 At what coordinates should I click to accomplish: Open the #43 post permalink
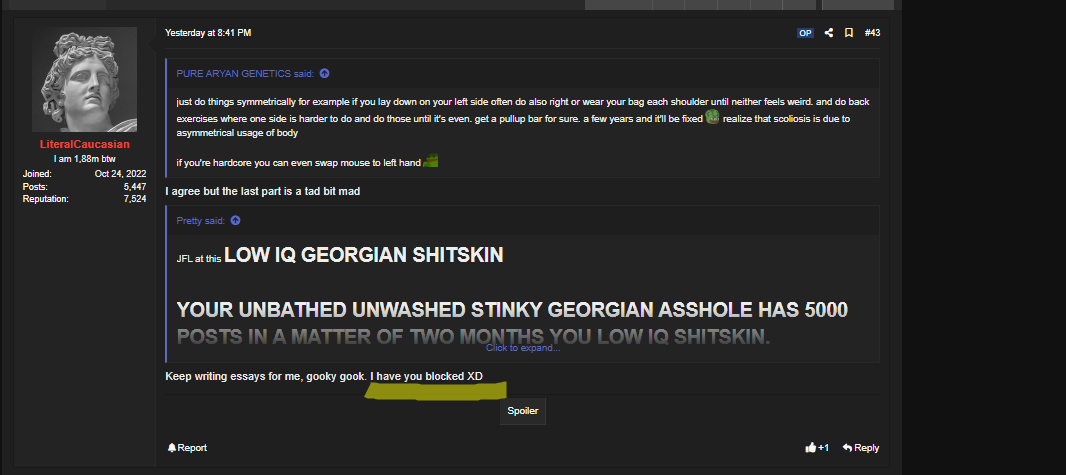point(872,33)
